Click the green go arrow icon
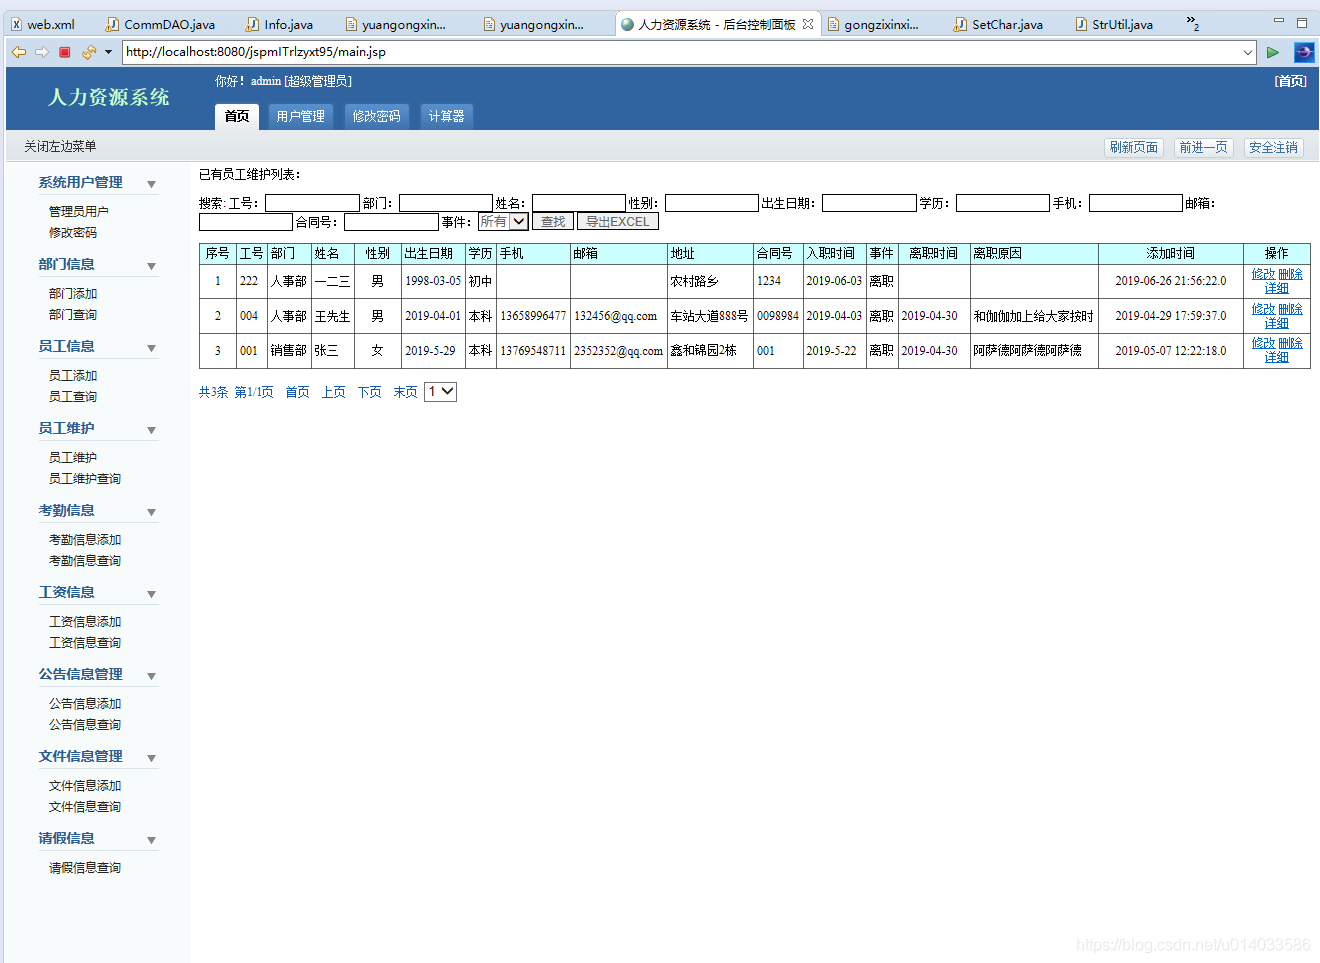This screenshot has height=963, width=1320. click(x=1273, y=52)
